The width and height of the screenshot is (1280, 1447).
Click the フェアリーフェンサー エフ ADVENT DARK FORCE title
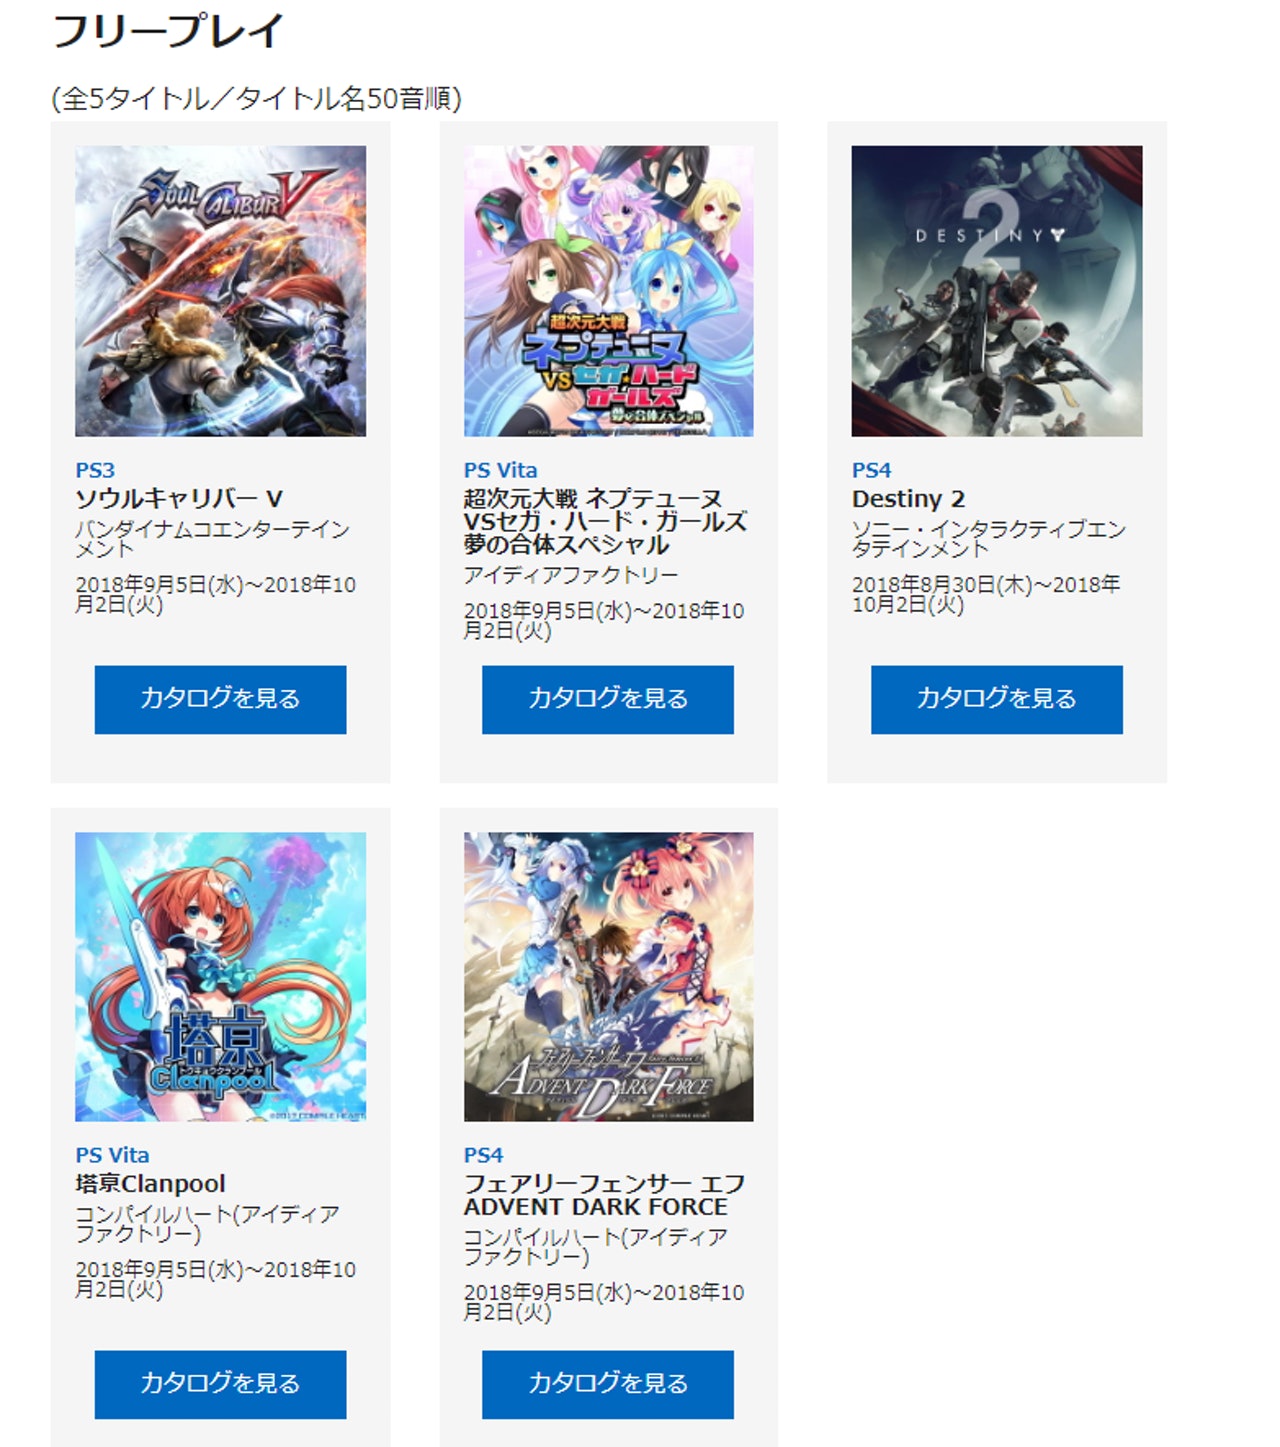click(604, 1195)
